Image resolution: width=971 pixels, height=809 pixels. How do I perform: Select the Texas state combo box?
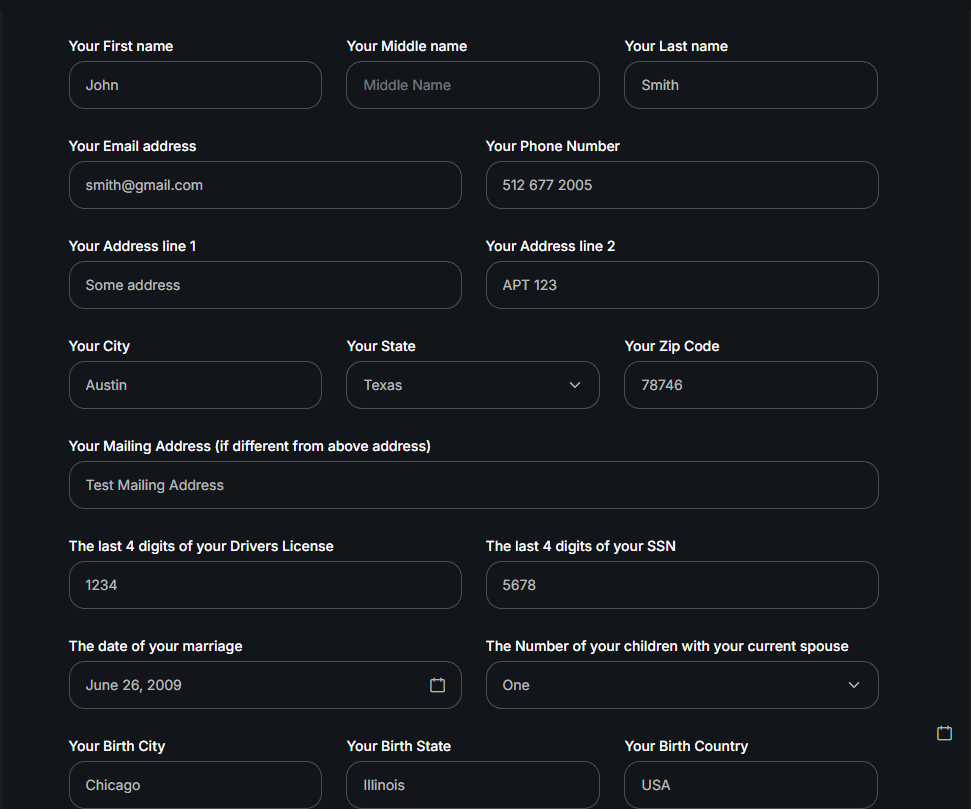472,385
